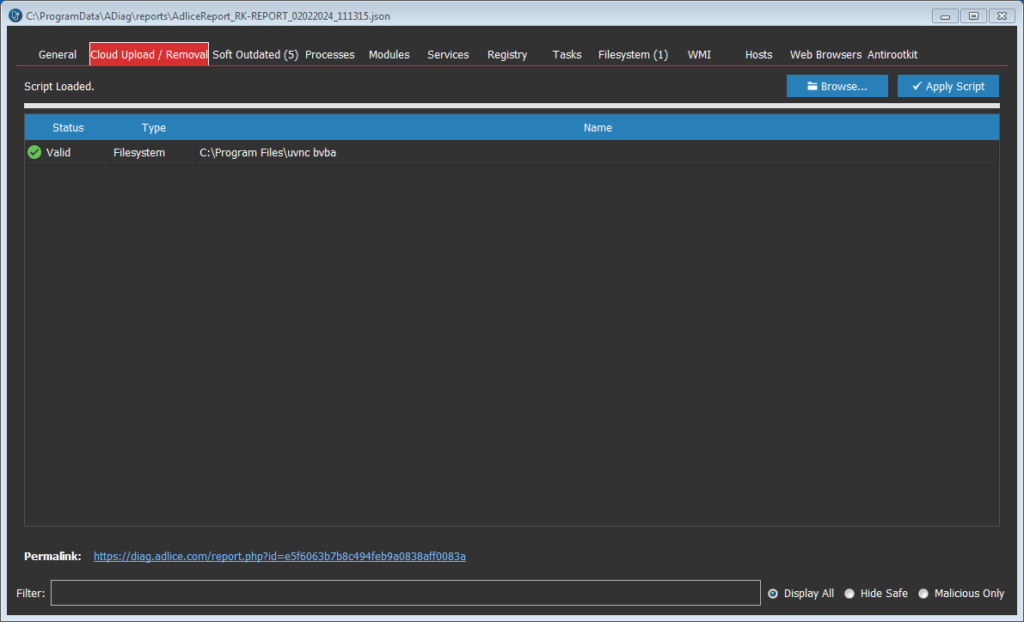Sort by the Name column header
This screenshot has height=622, width=1024.
point(597,128)
